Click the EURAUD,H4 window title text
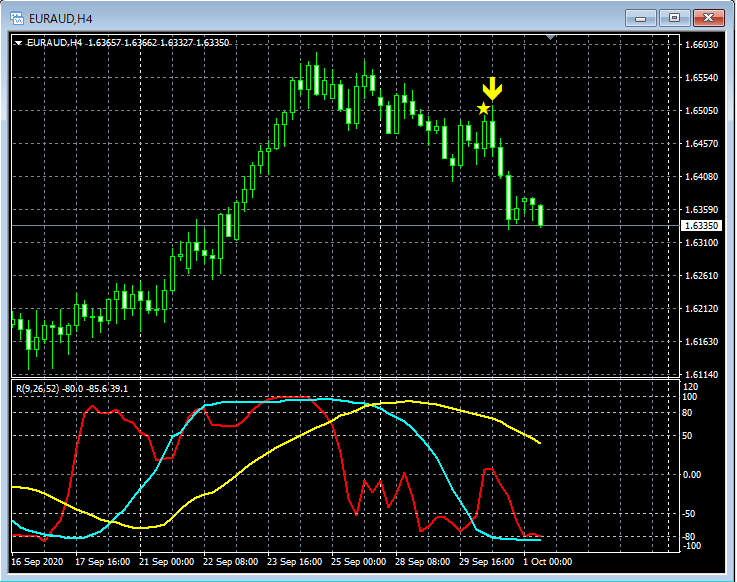This screenshot has width=737, height=582. tap(61, 19)
